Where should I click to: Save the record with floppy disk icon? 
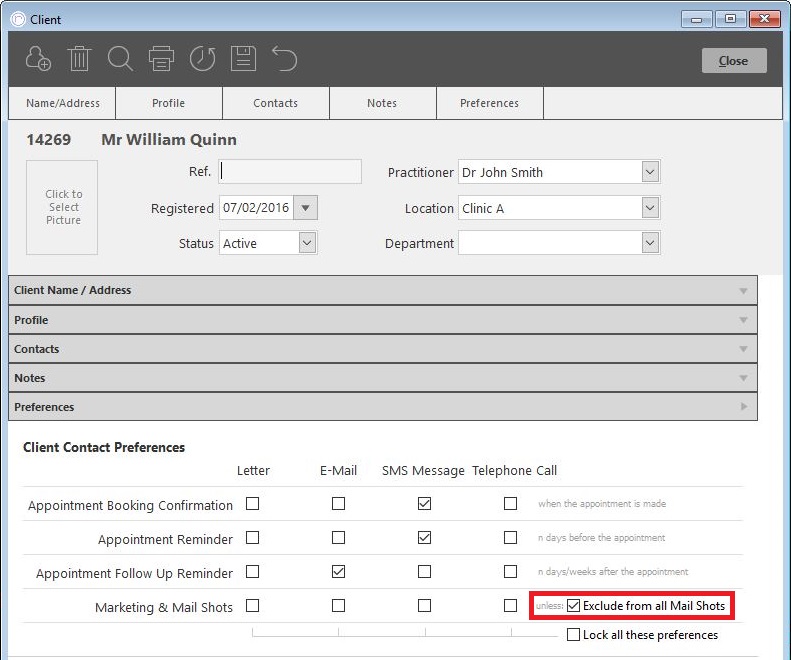tap(244, 59)
